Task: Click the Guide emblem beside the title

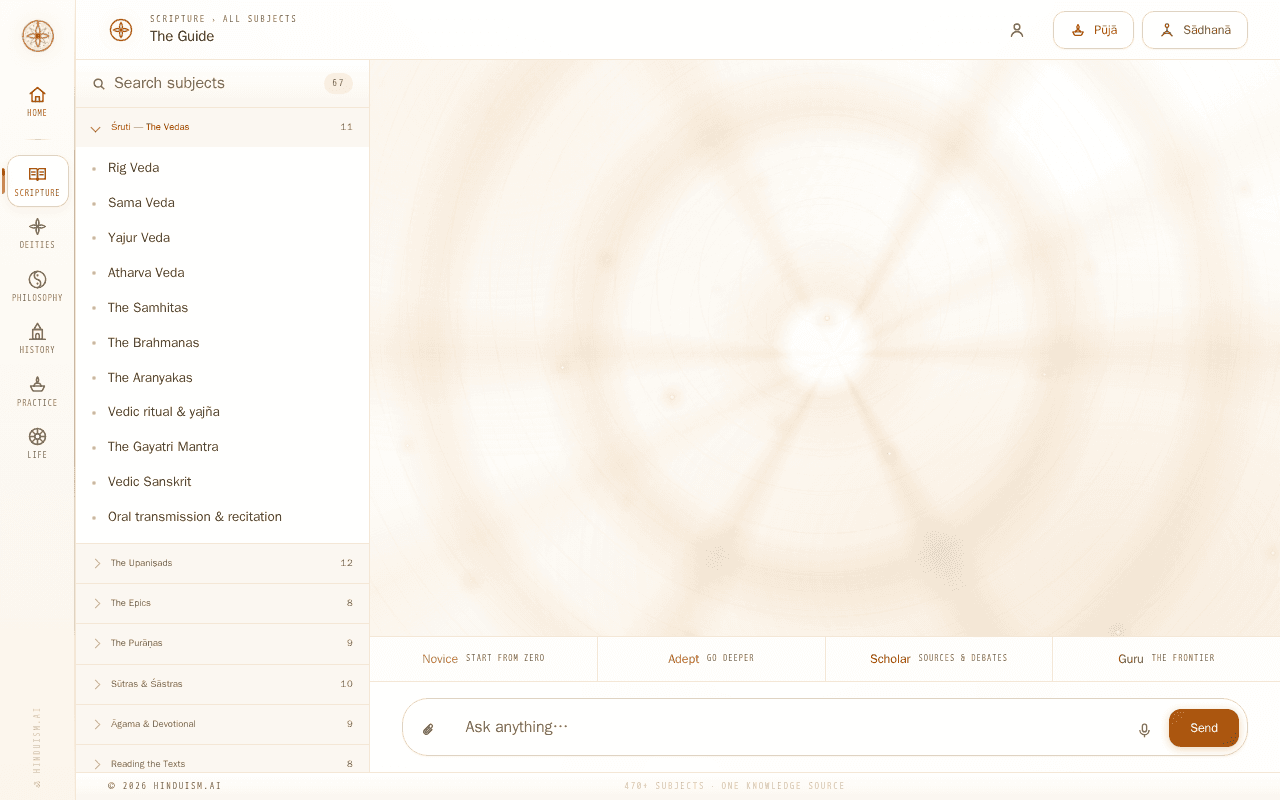Action: (x=121, y=30)
